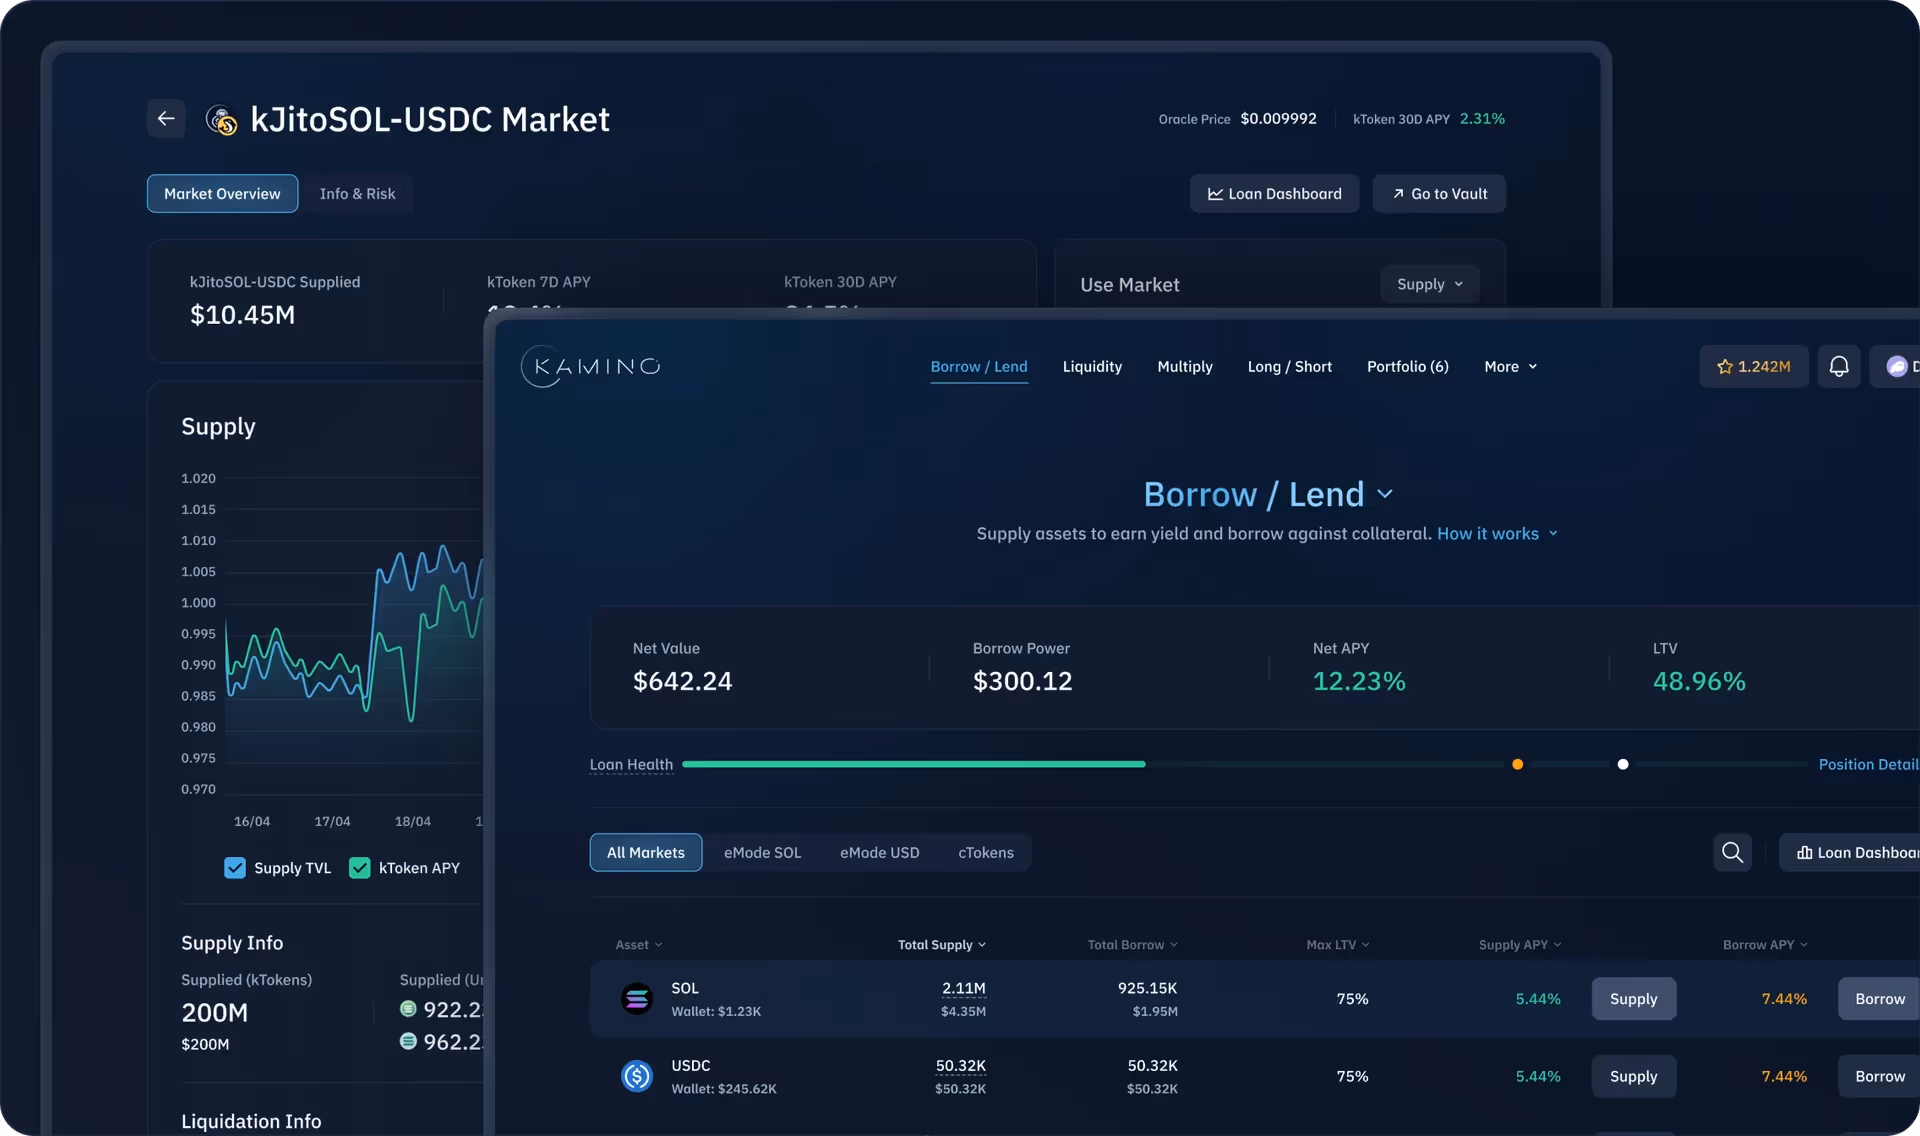The image size is (1920, 1136).
Task: Click Loan Dashboard in the Market window
Action: coord(1274,194)
